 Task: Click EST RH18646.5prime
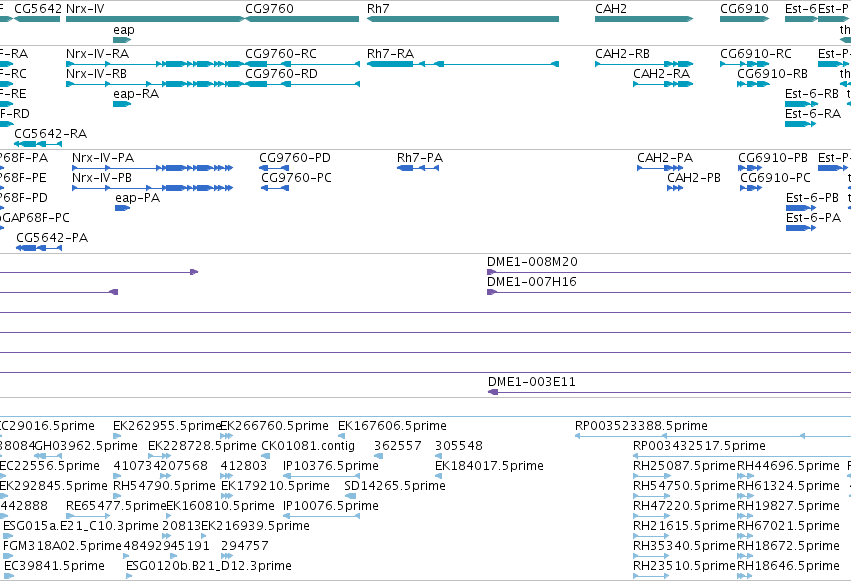pos(745,576)
